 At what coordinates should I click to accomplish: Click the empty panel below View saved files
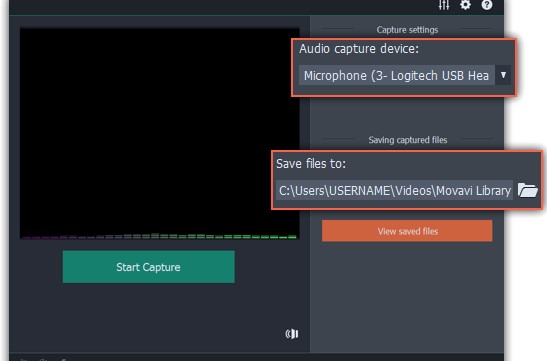point(407,296)
